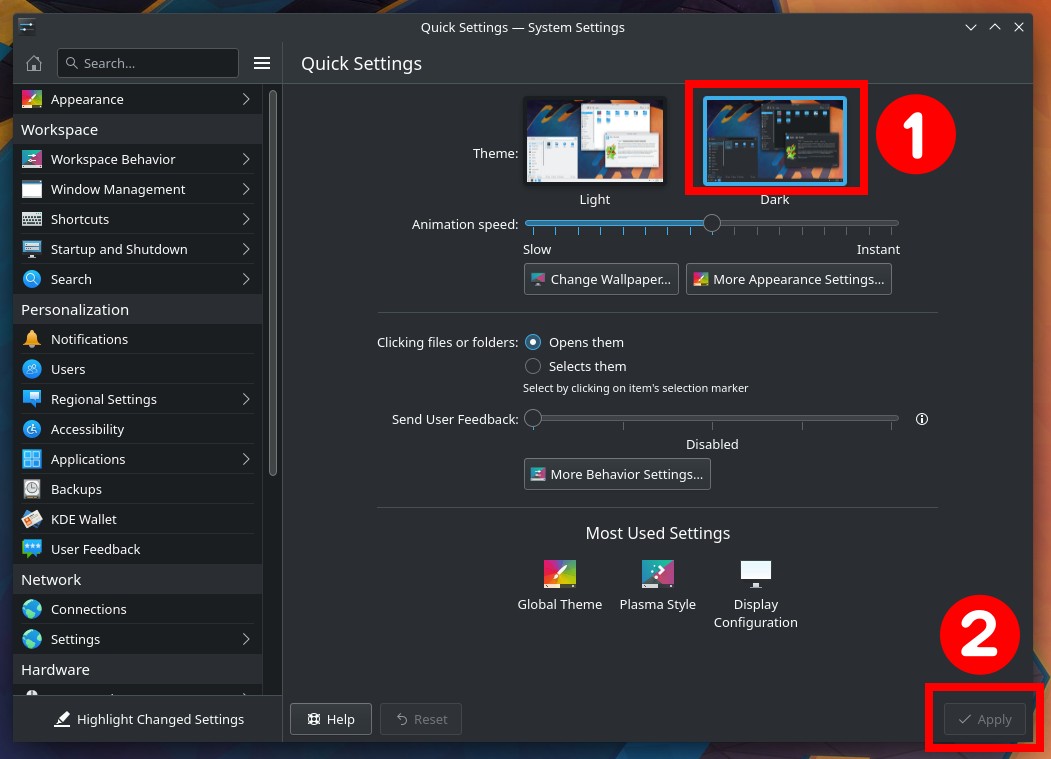
Task: Expand the network Settings chevron
Action: point(246,639)
